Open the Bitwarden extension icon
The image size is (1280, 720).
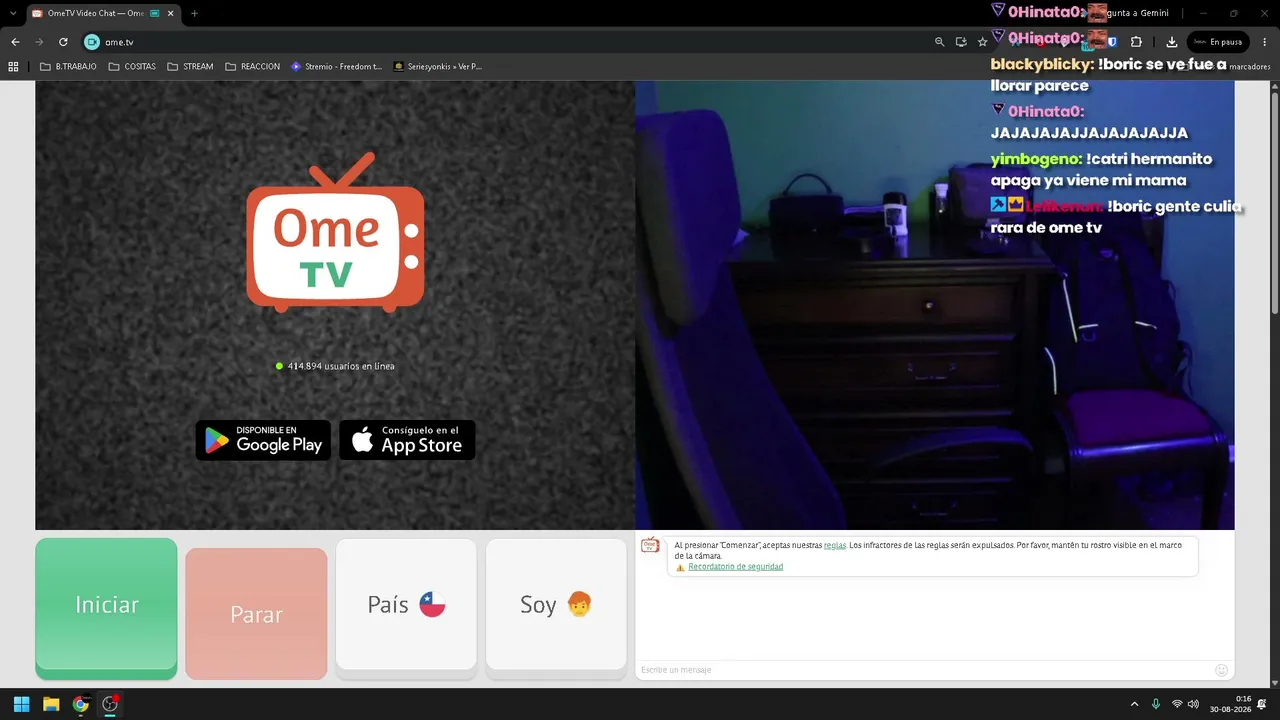[x=1112, y=42]
